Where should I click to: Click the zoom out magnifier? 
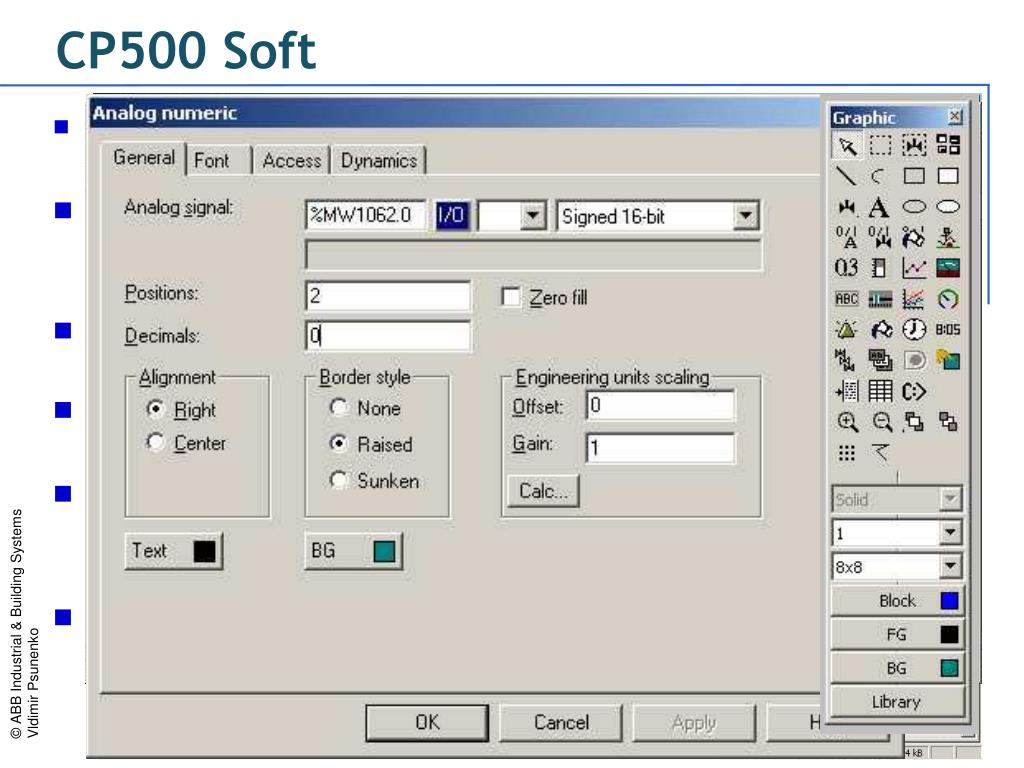(882, 422)
